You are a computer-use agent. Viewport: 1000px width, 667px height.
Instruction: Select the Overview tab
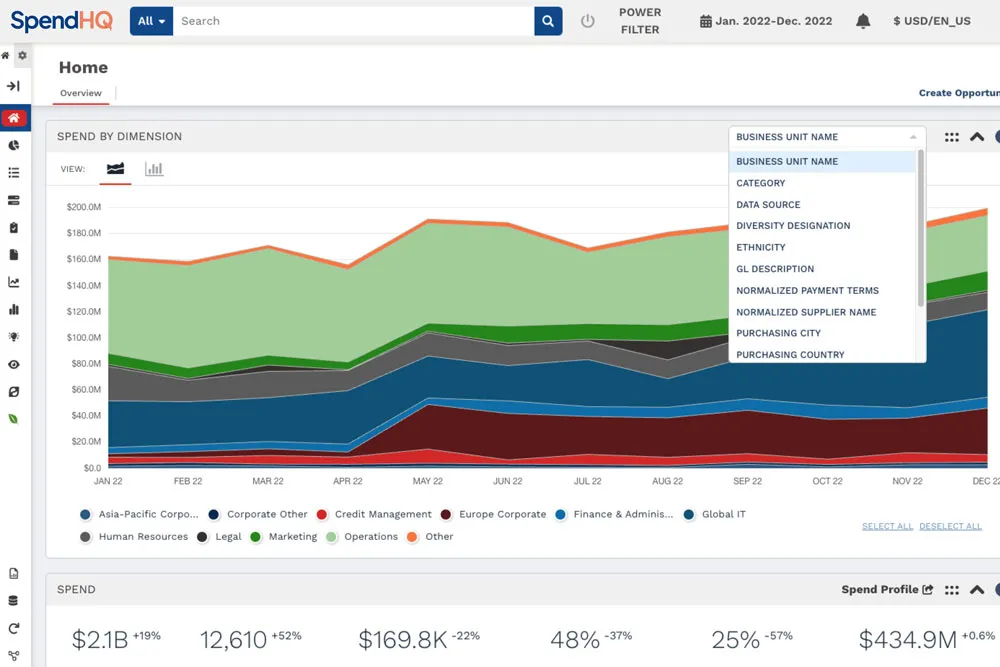[x=81, y=94]
